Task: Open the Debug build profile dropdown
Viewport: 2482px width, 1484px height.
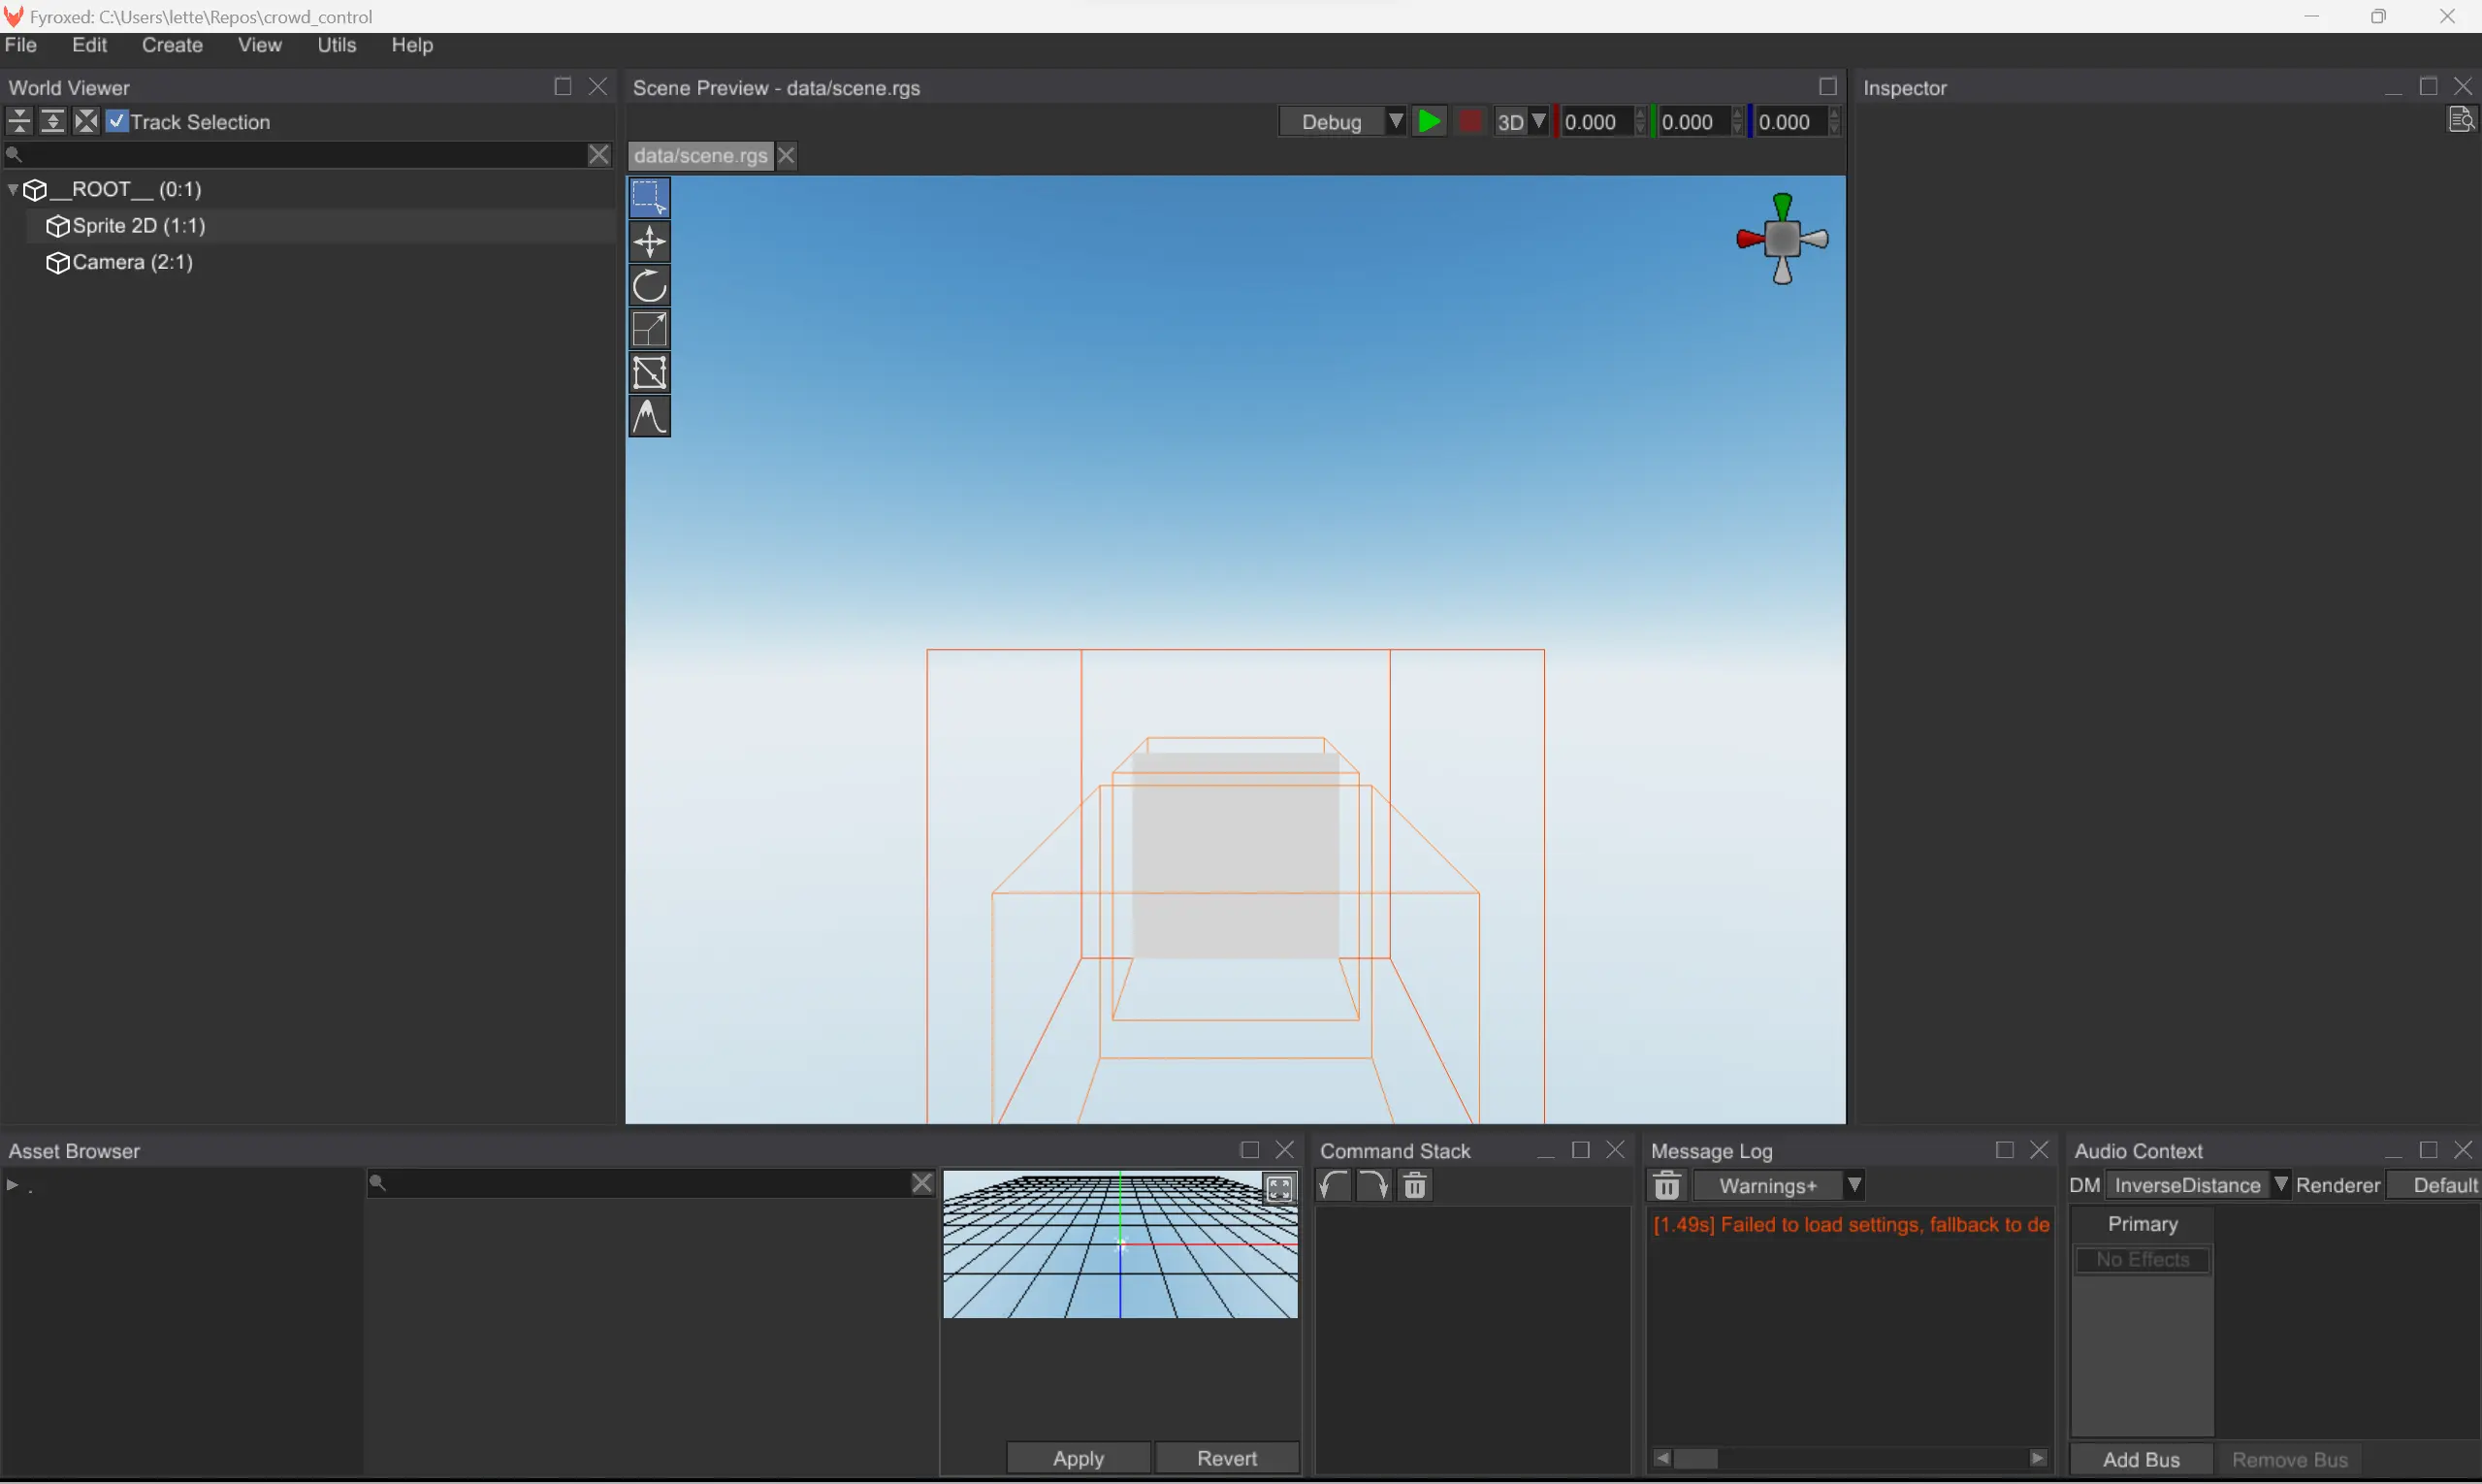Action: 1342,122
